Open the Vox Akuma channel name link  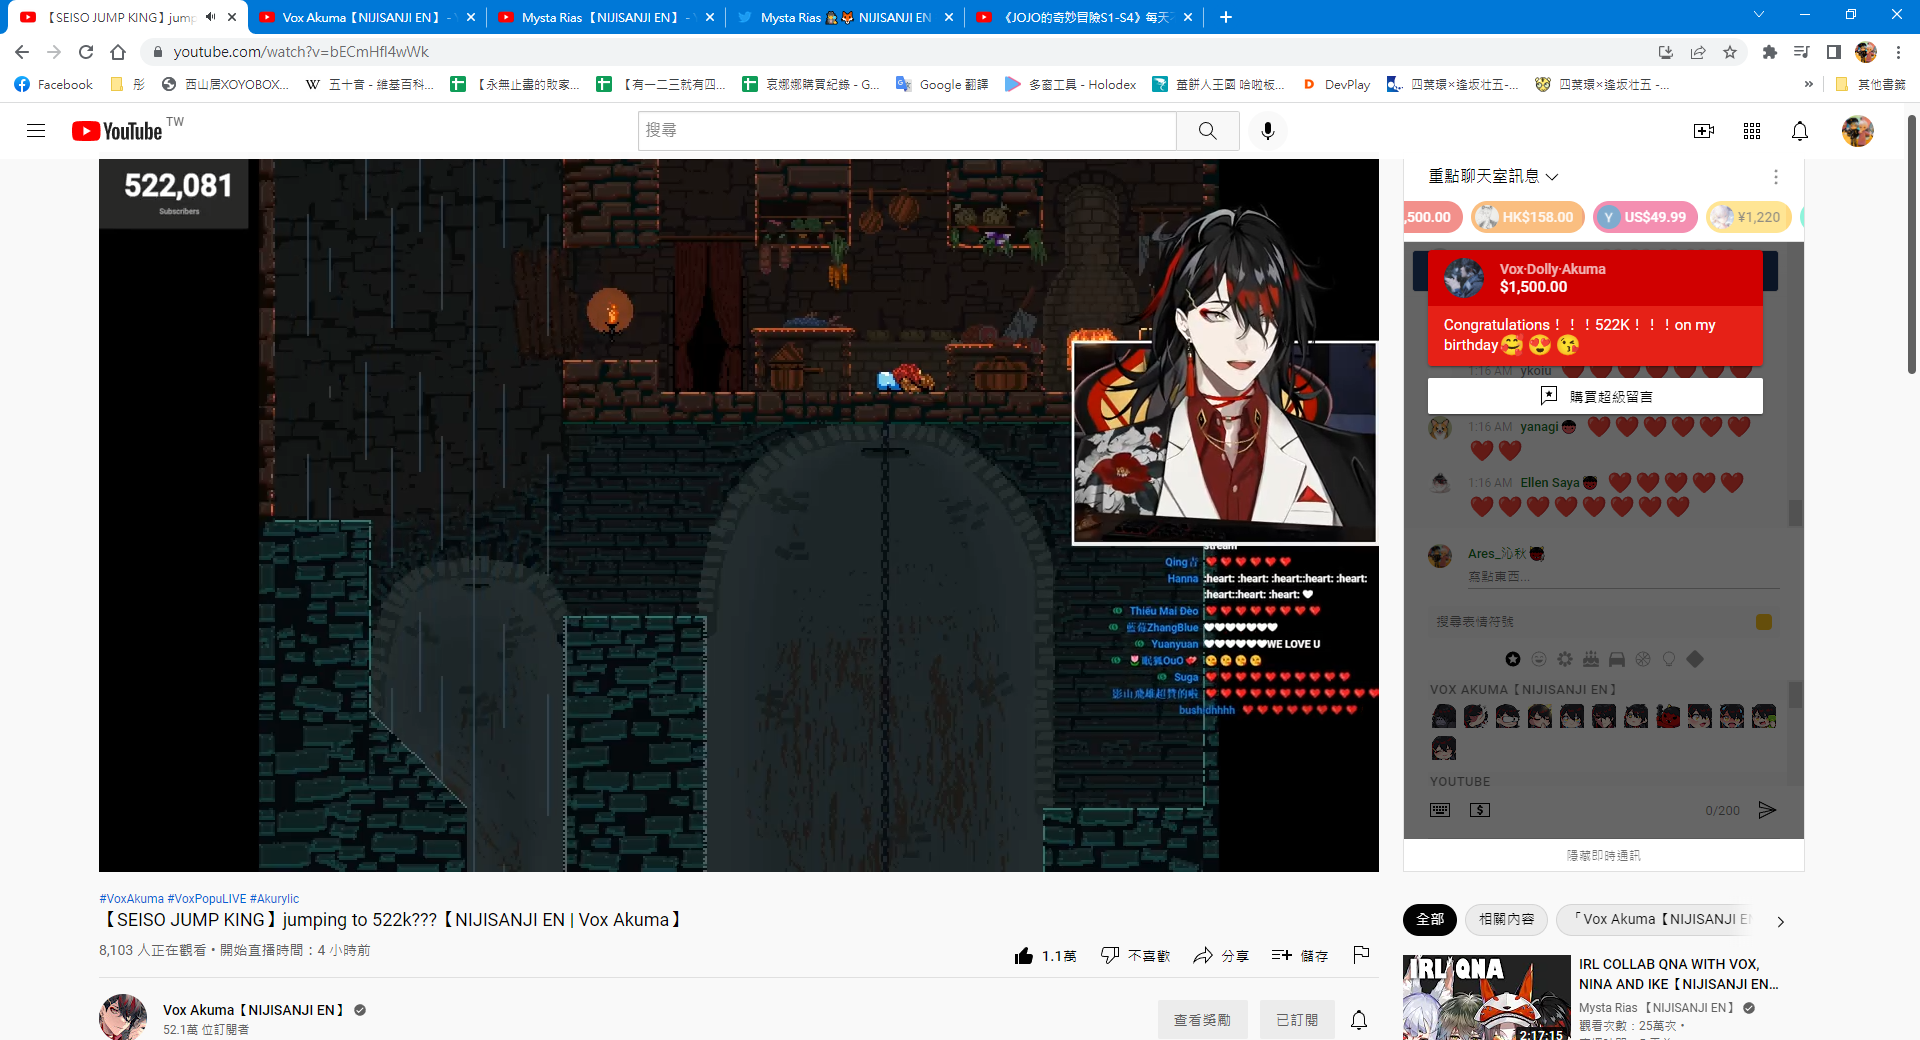tap(253, 1010)
